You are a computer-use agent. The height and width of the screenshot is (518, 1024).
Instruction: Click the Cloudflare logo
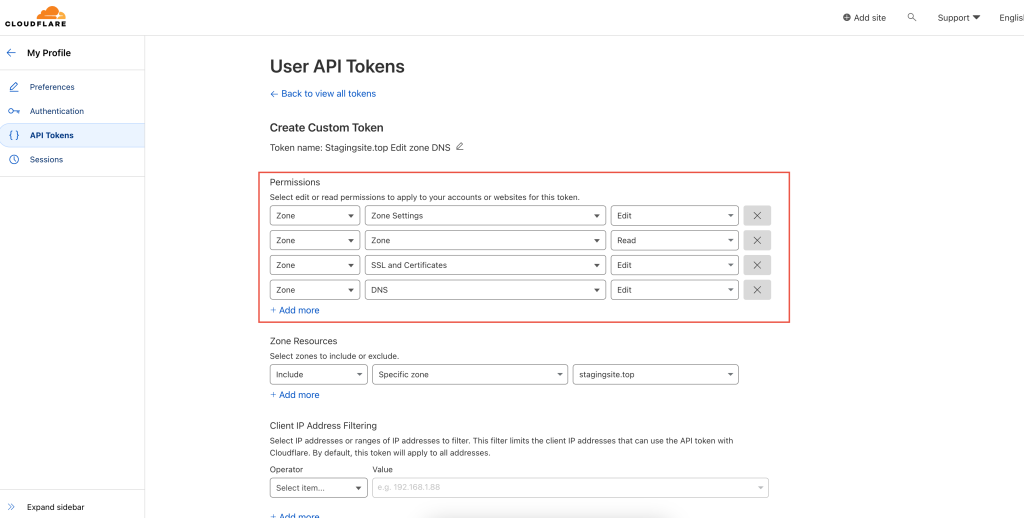click(x=35, y=17)
